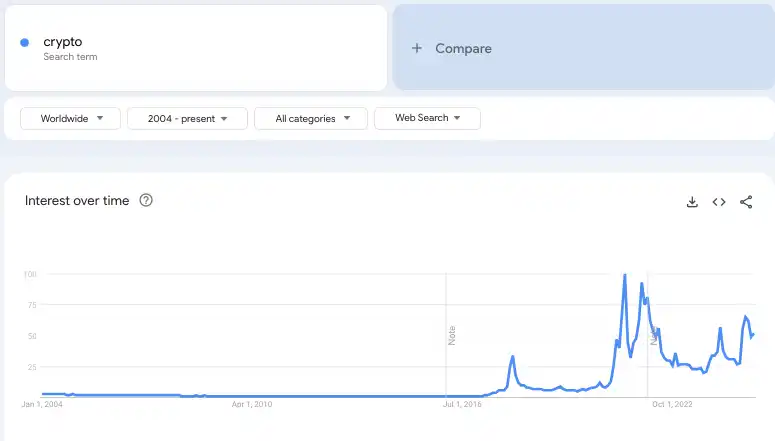Click the plus icon beside Compare

click(417, 48)
